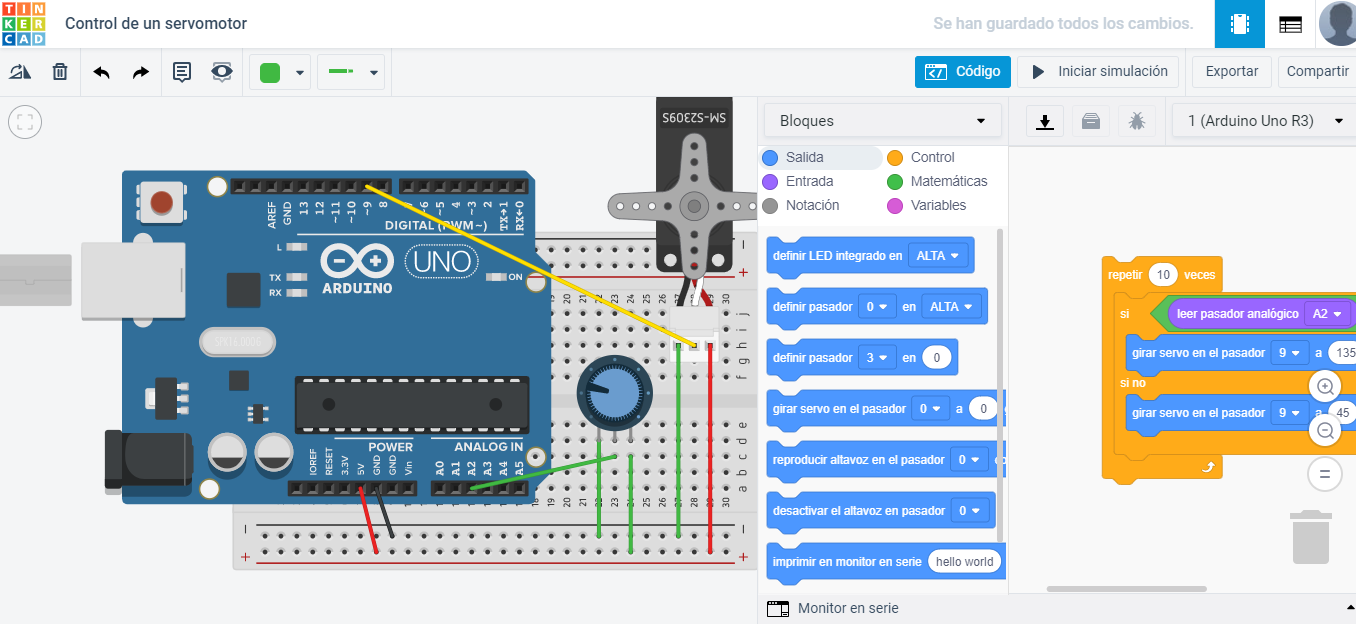This screenshot has width=1356, height=624.
Task: Open pin 3 dropdown in definir pasador block
Action: [877, 358]
